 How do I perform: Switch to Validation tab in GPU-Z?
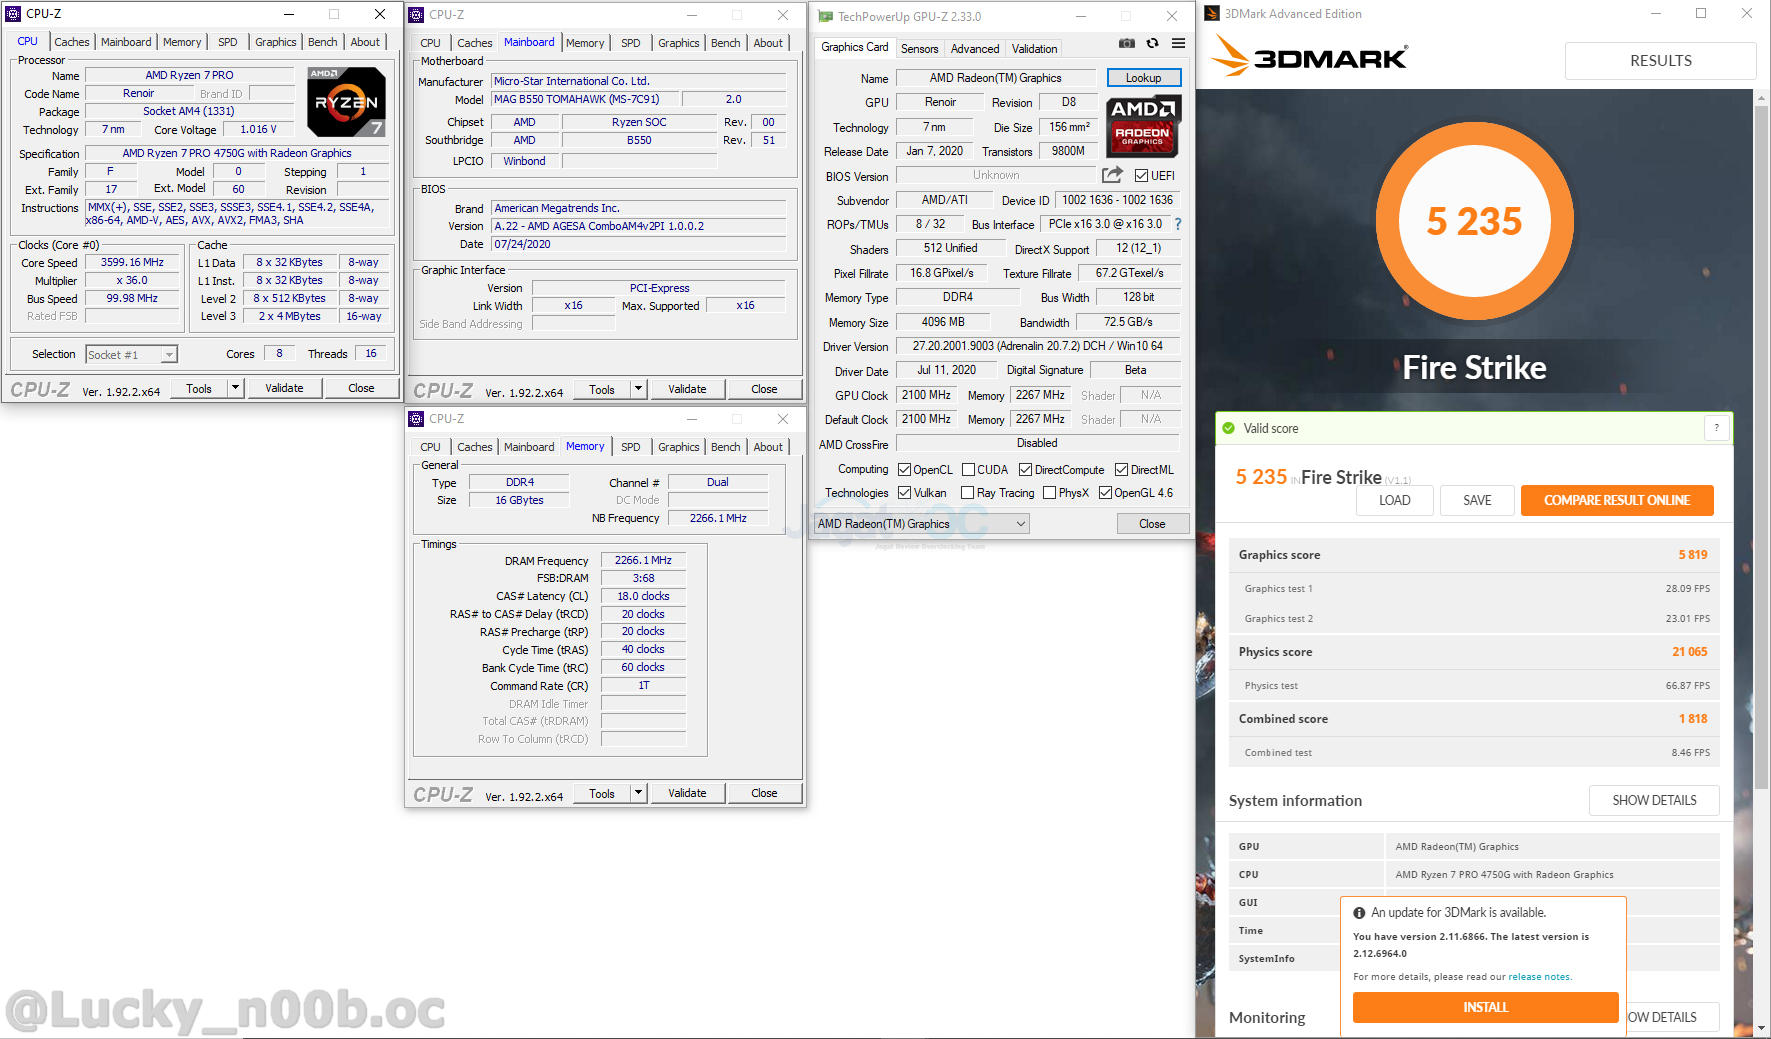[1034, 49]
